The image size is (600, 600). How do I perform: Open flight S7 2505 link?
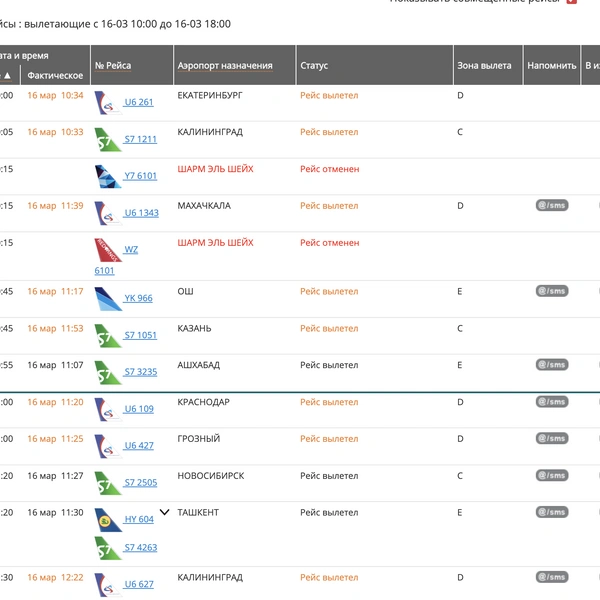pos(140,483)
